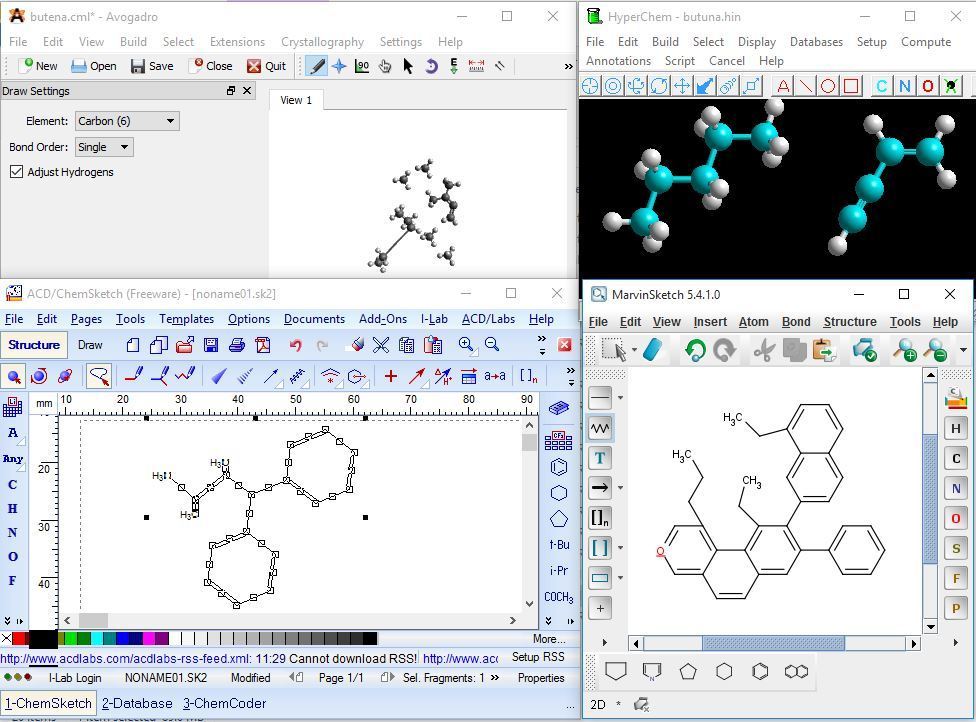Select the HyperChem circle annotation tool
The height and width of the screenshot is (722, 976).
click(x=828, y=86)
